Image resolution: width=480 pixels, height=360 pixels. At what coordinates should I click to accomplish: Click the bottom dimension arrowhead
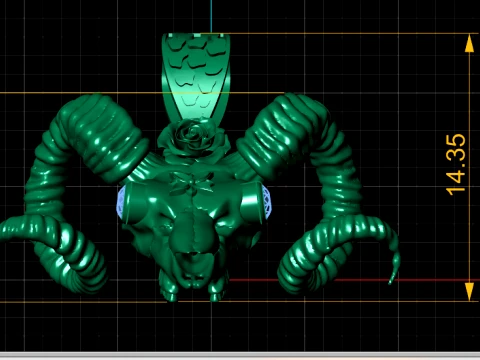pos(469,291)
